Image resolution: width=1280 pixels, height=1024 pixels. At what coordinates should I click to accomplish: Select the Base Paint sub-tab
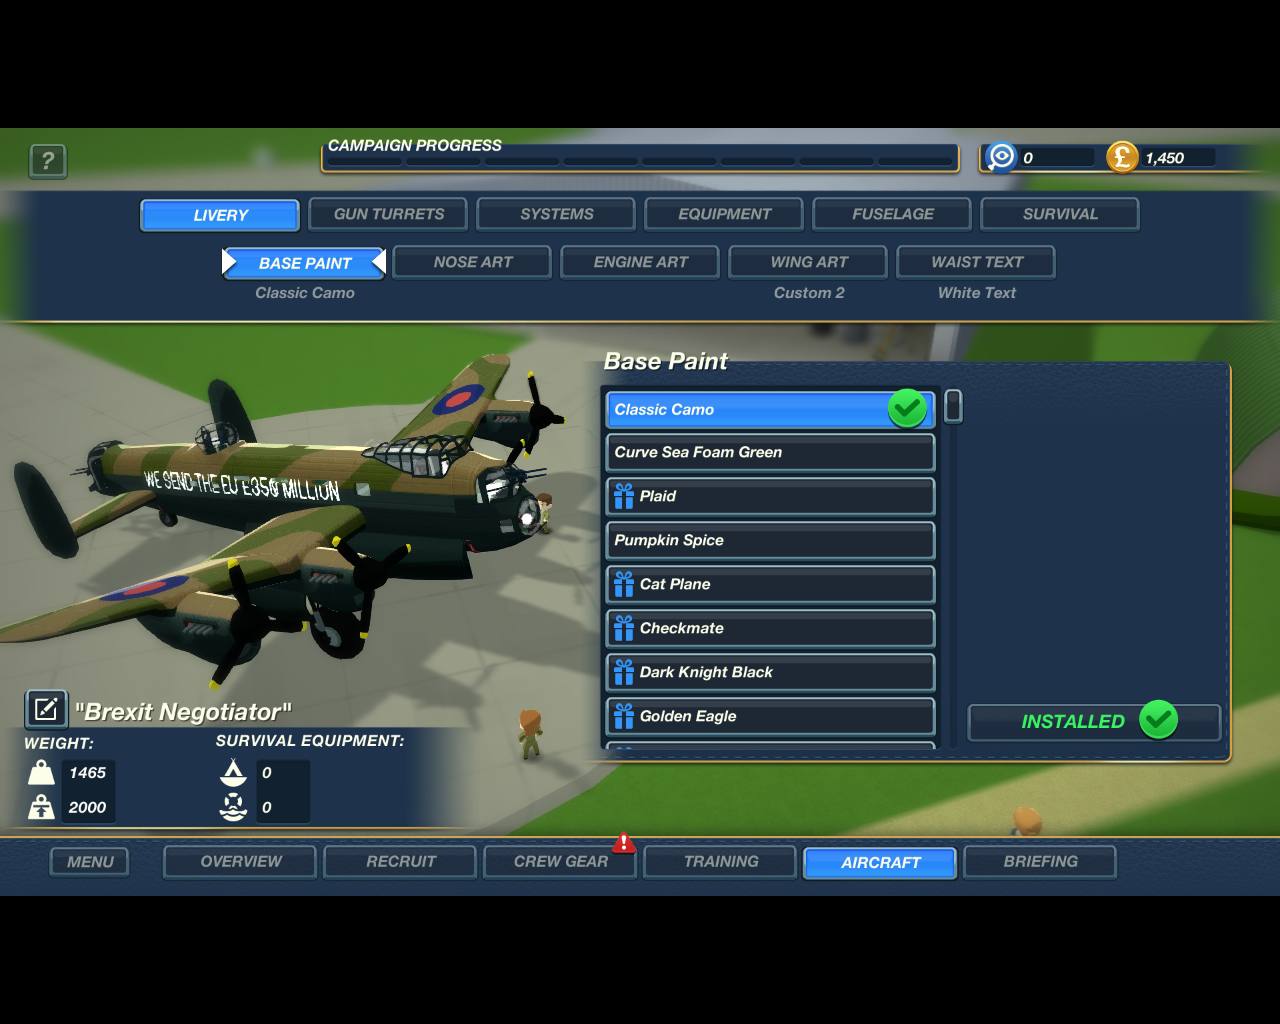pos(304,263)
